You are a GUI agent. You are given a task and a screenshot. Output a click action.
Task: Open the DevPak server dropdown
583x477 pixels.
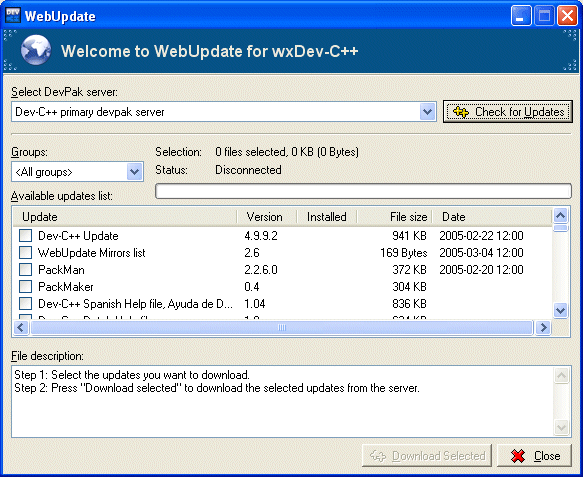427,112
